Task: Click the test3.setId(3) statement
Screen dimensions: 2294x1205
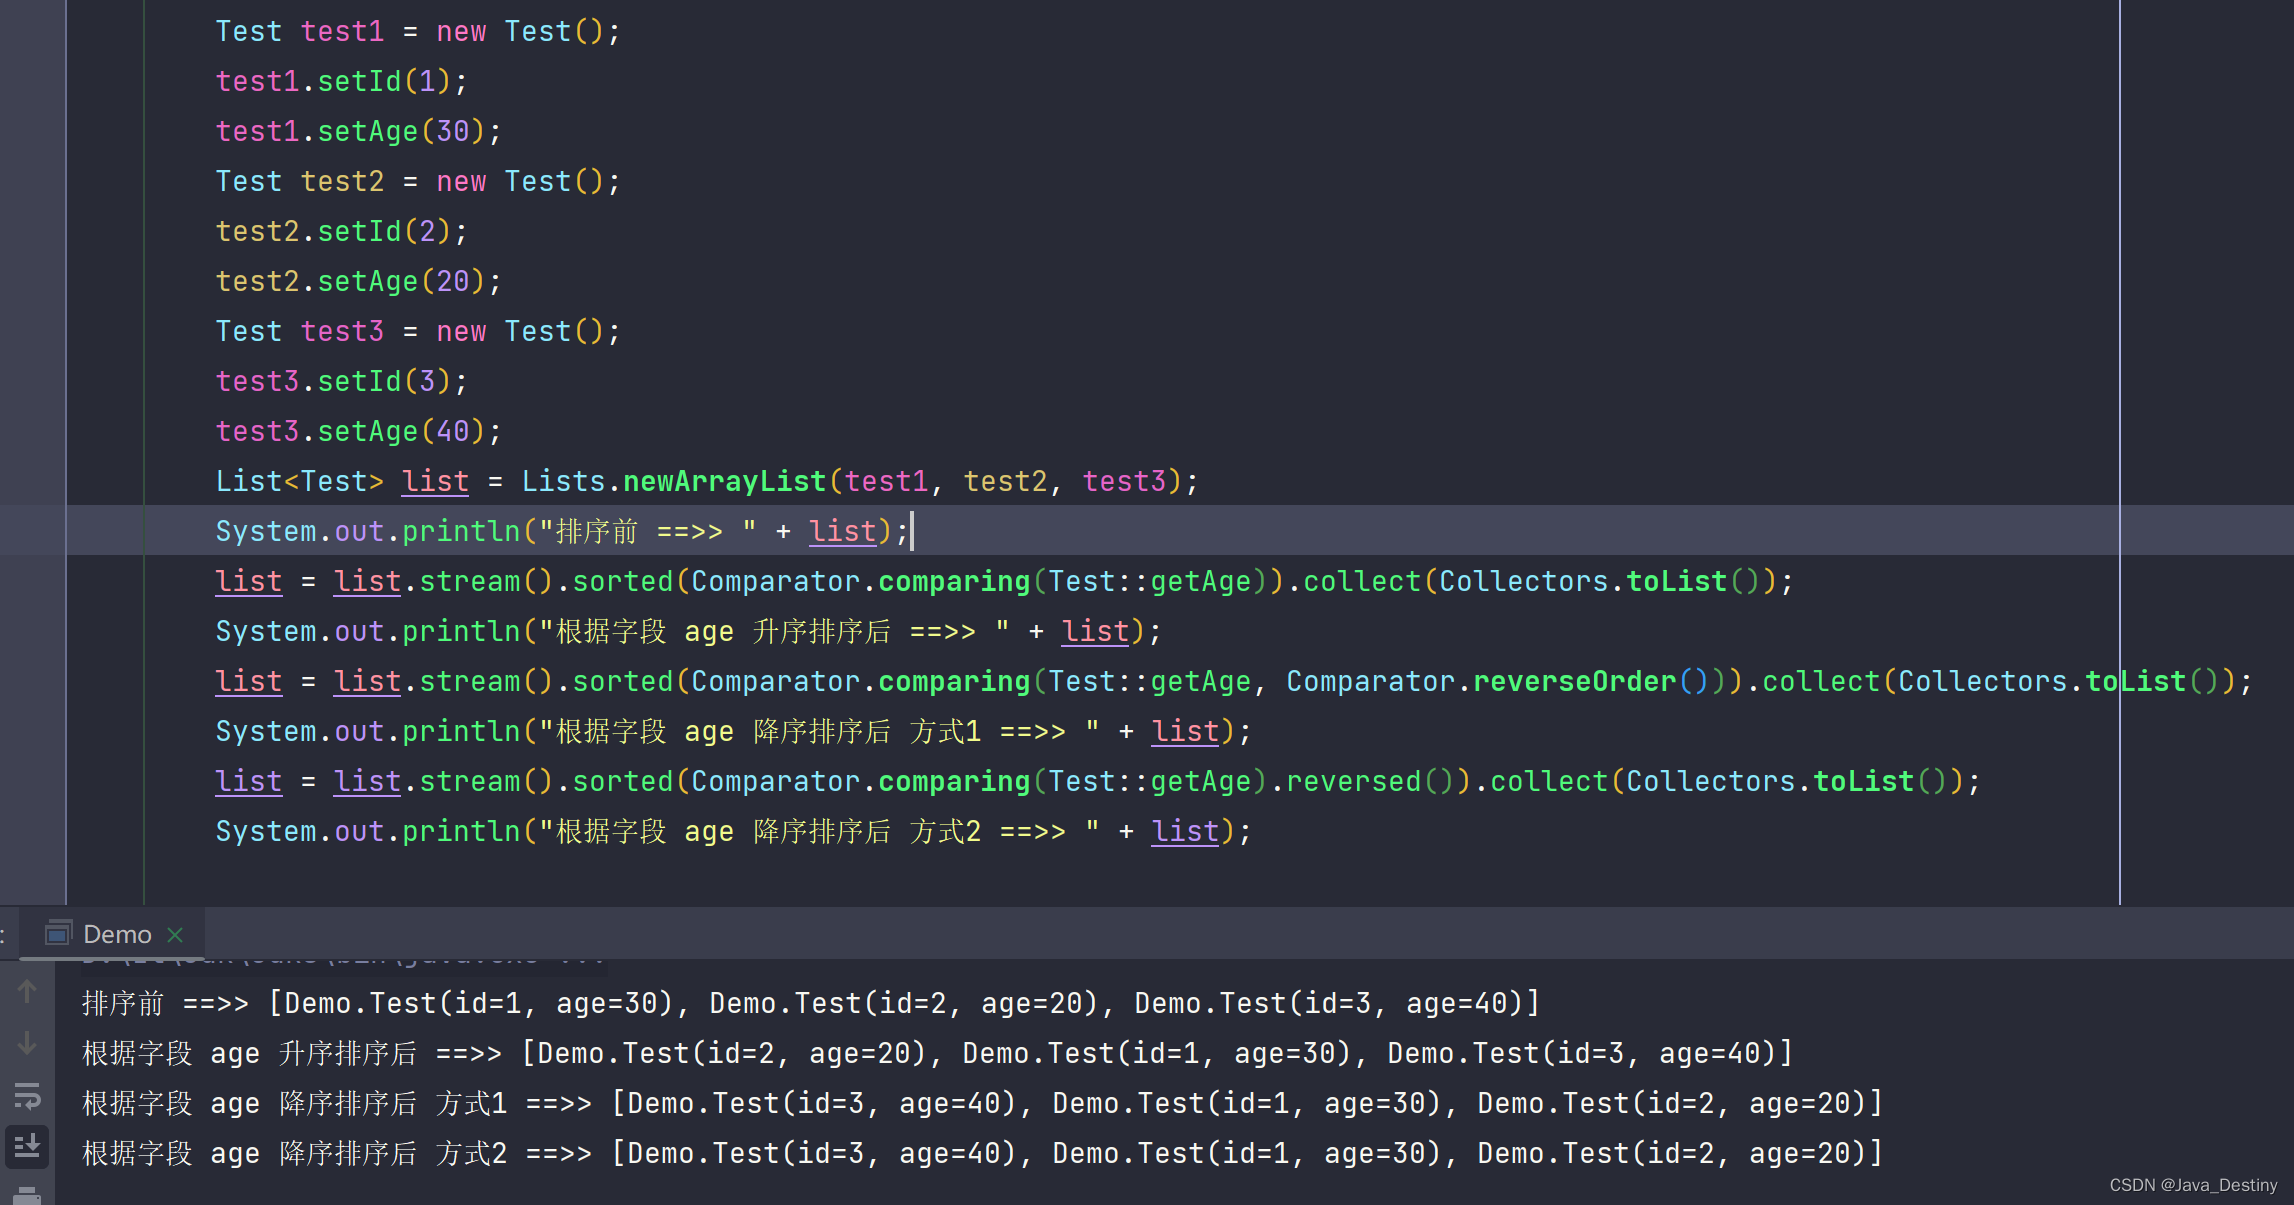Action: tap(340, 381)
